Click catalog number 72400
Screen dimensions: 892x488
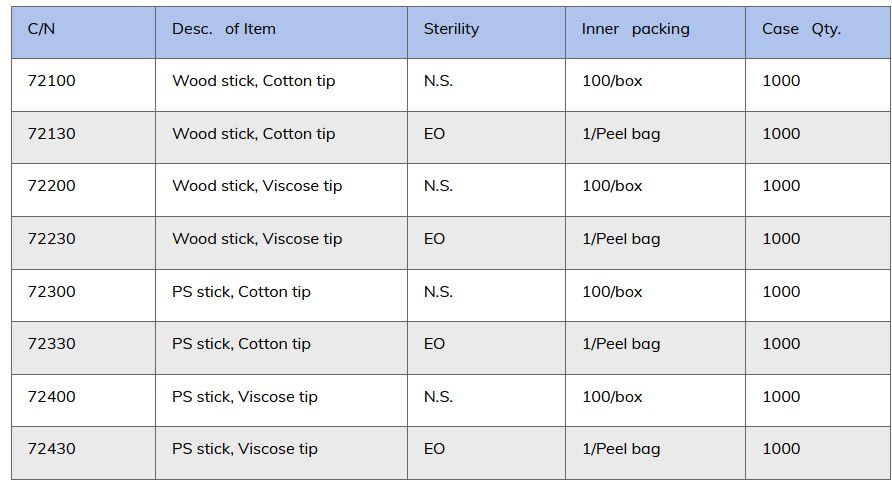(51, 397)
